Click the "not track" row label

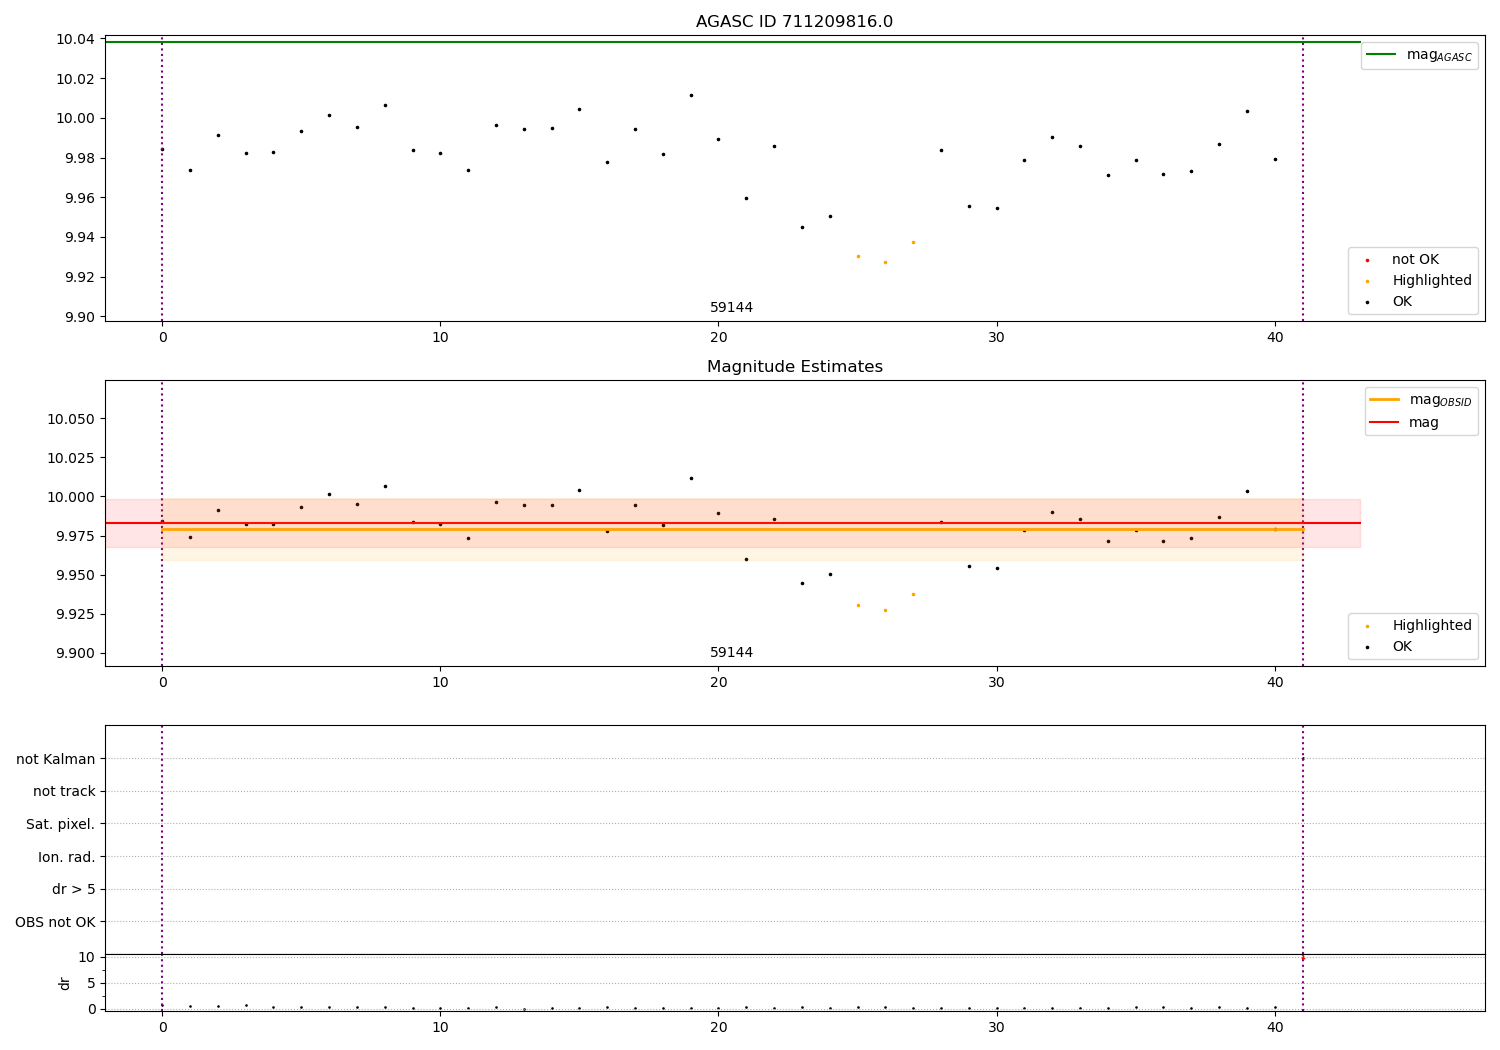point(64,792)
